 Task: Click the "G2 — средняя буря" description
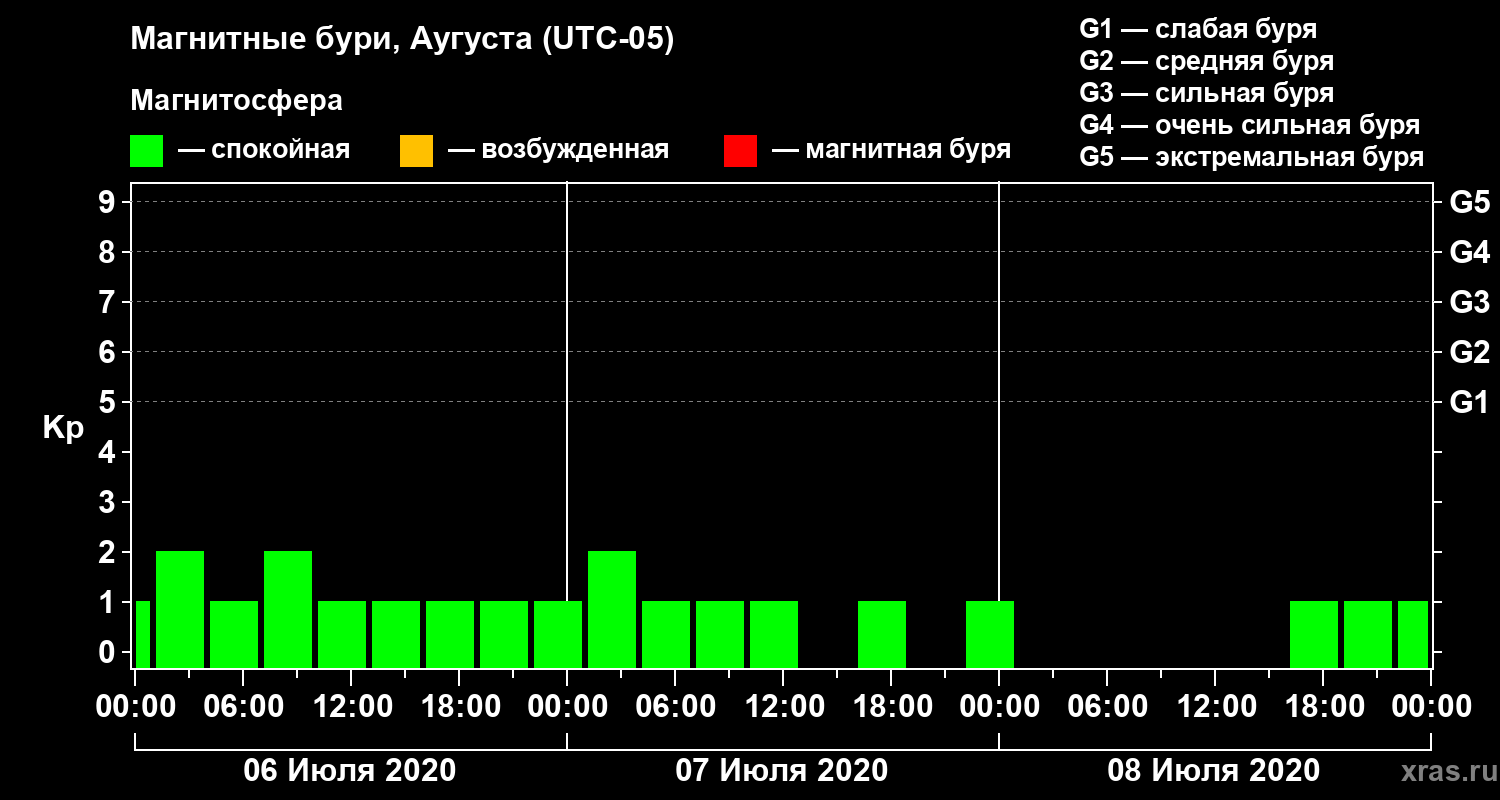pyautogui.click(x=1207, y=61)
